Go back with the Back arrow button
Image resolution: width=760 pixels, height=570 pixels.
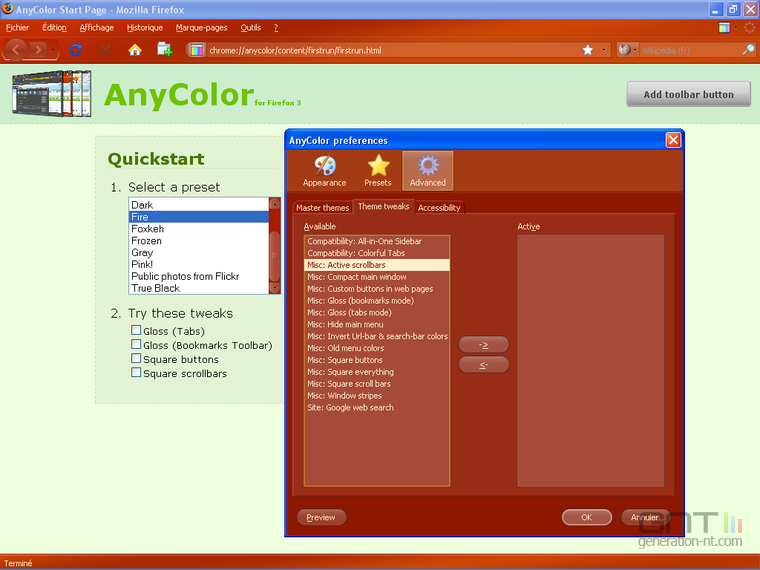pos(16,49)
